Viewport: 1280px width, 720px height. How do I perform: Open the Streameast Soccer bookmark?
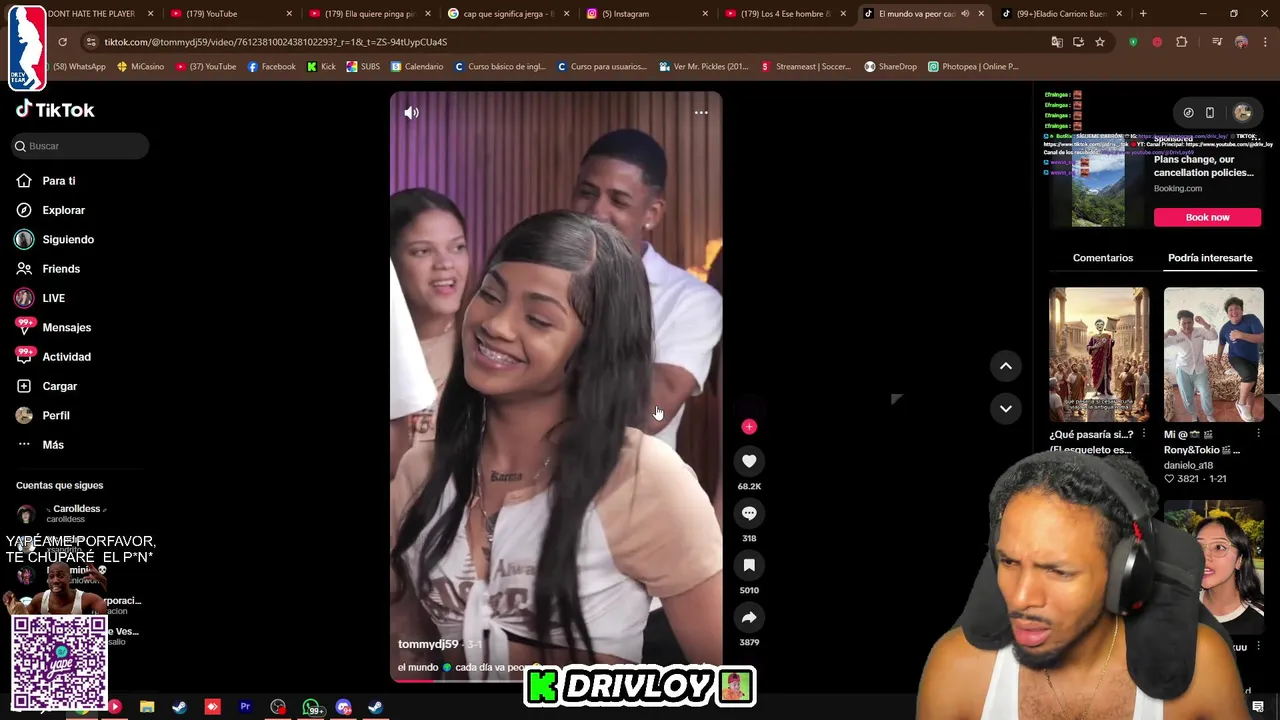tap(806, 67)
